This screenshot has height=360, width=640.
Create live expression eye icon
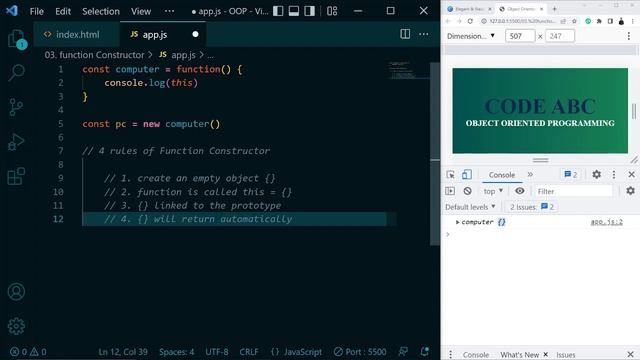[519, 191]
